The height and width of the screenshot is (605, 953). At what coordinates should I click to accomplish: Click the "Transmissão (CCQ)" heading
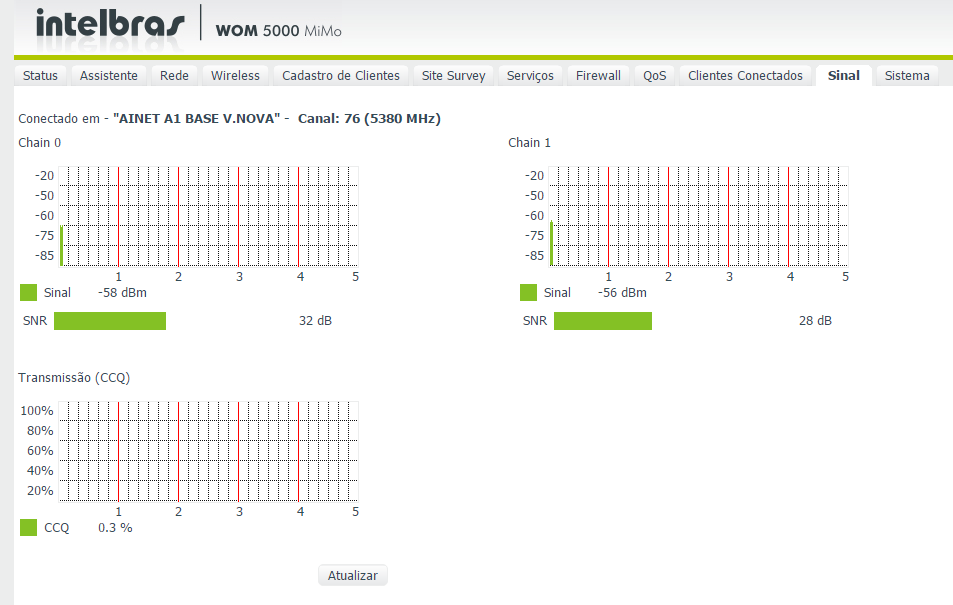click(x=74, y=378)
